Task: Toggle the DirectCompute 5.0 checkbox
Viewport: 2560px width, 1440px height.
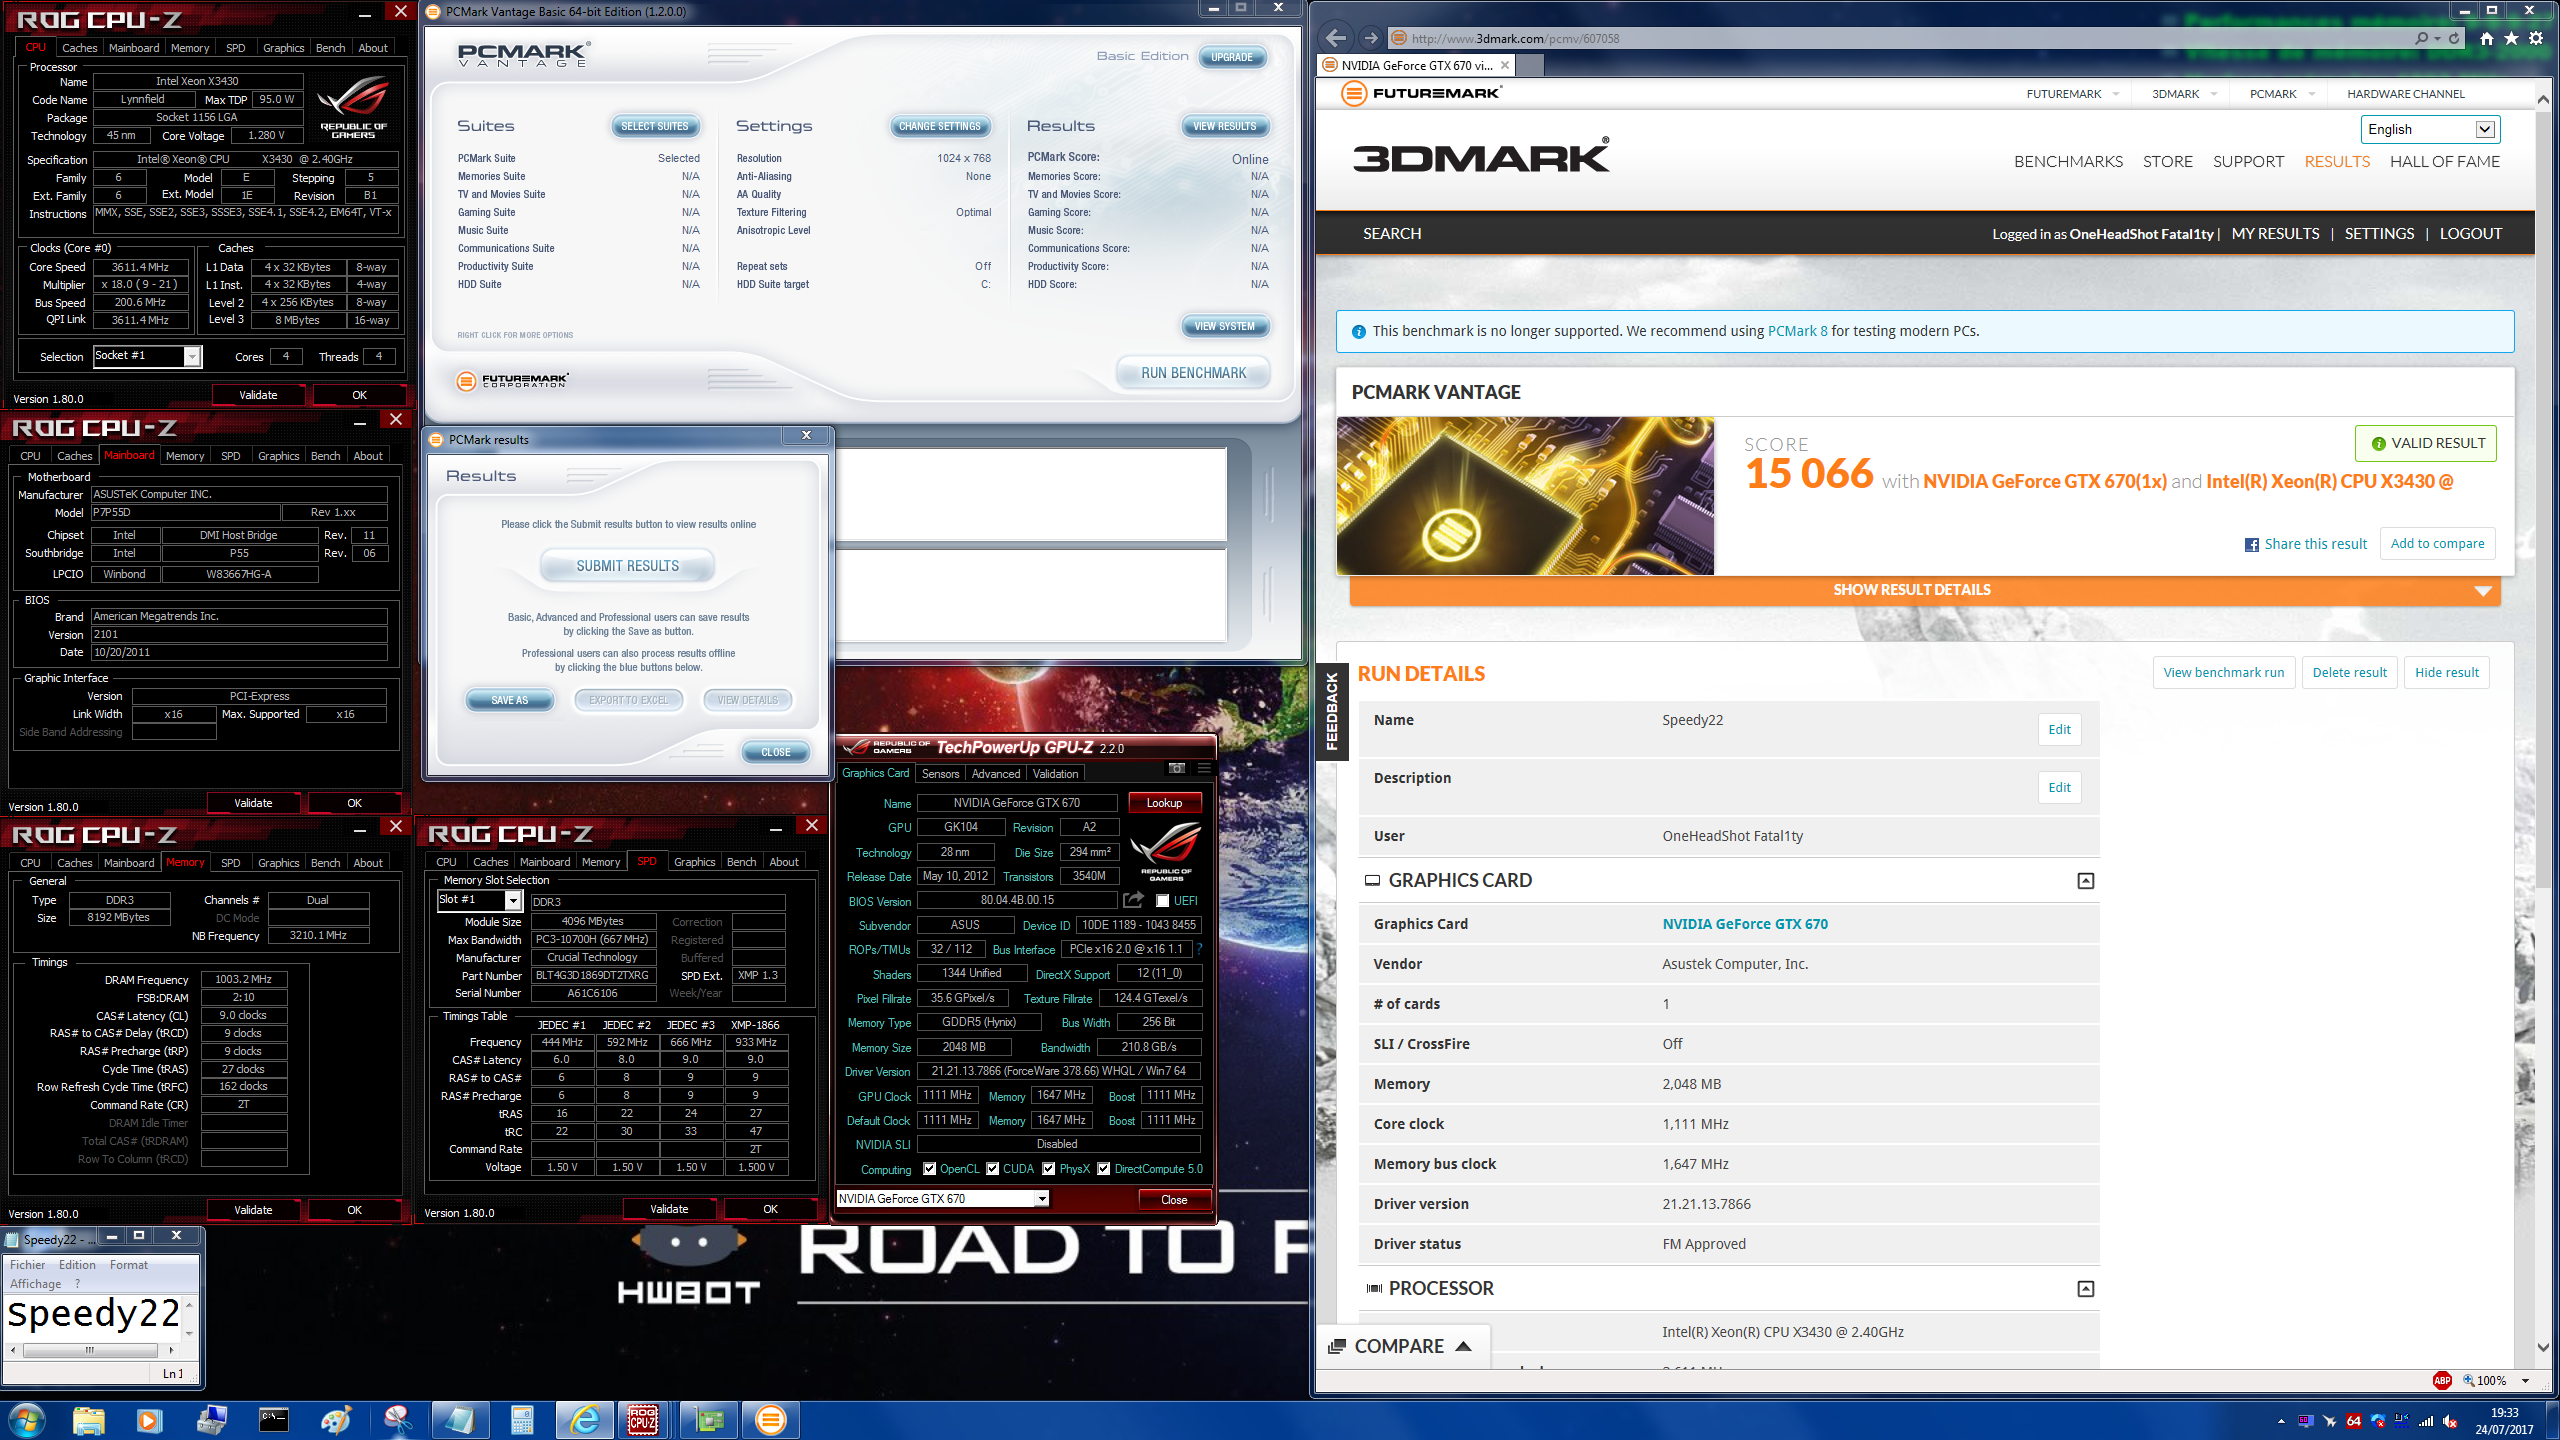Action: 1104,1168
